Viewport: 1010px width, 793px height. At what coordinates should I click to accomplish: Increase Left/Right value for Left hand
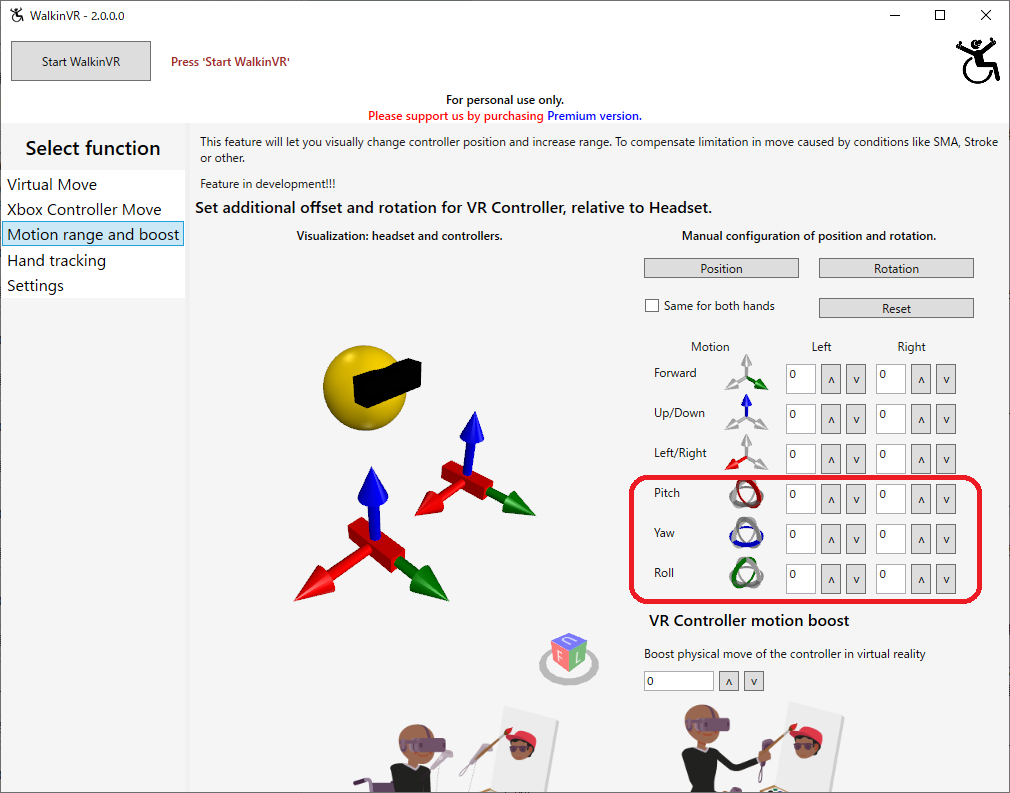click(831, 459)
